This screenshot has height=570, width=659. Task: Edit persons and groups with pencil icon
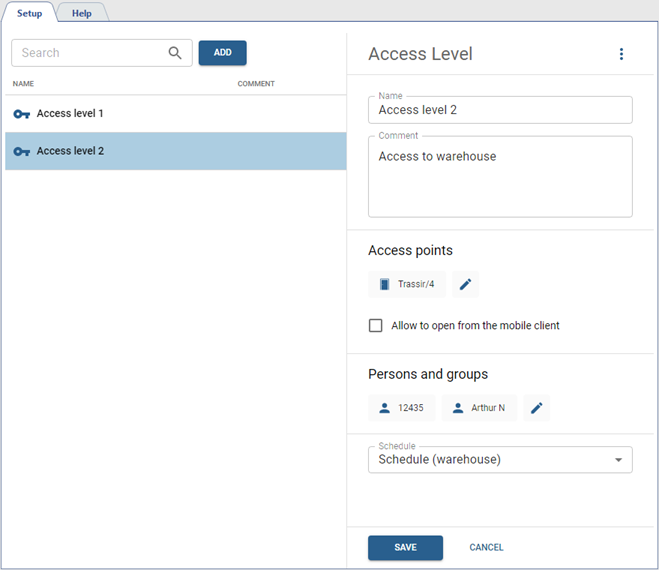[x=536, y=408]
